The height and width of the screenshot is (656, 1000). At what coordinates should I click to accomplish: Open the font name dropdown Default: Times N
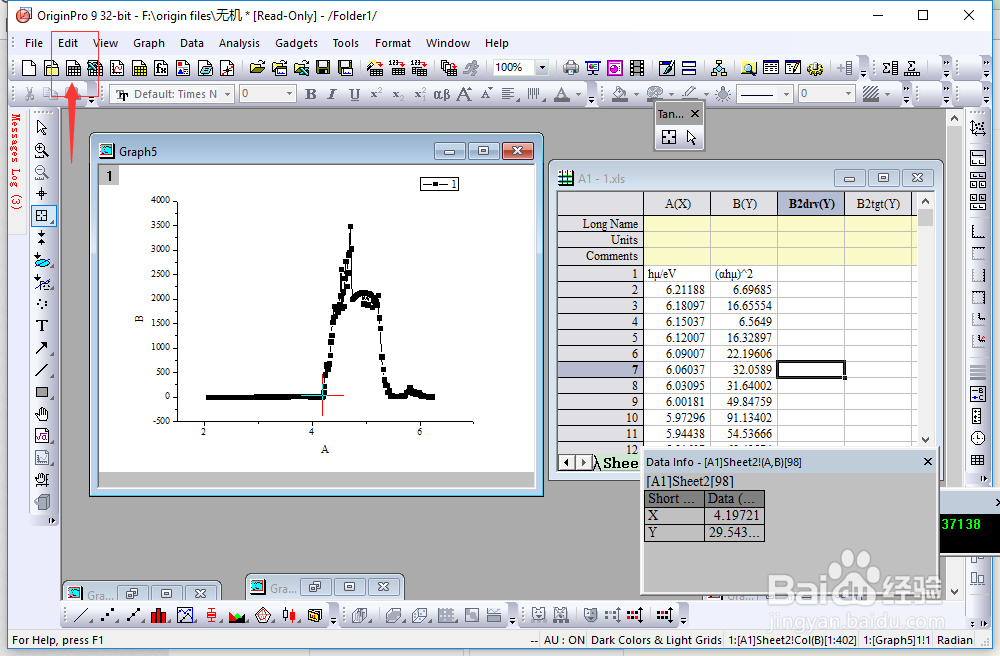[x=227, y=94]
